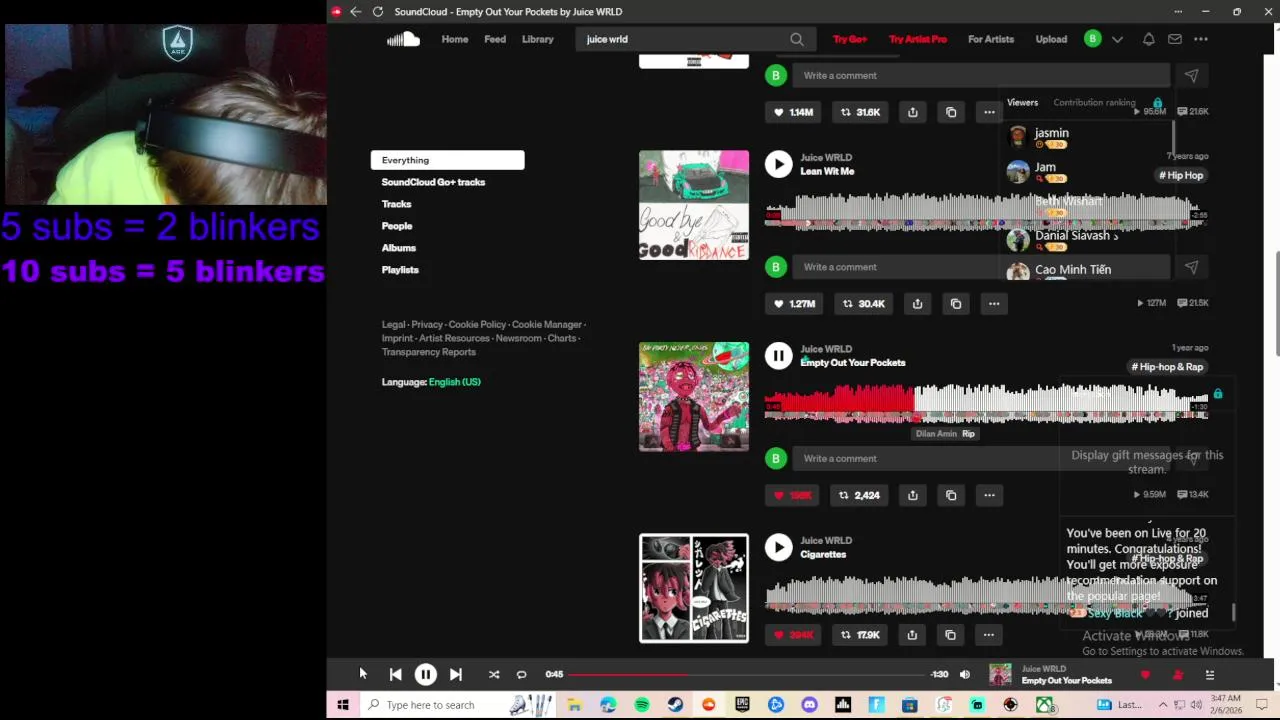Seek in Empty Out Your Pockets waveform
This screenshot has height=720, width=1280.
pos(986,403)
